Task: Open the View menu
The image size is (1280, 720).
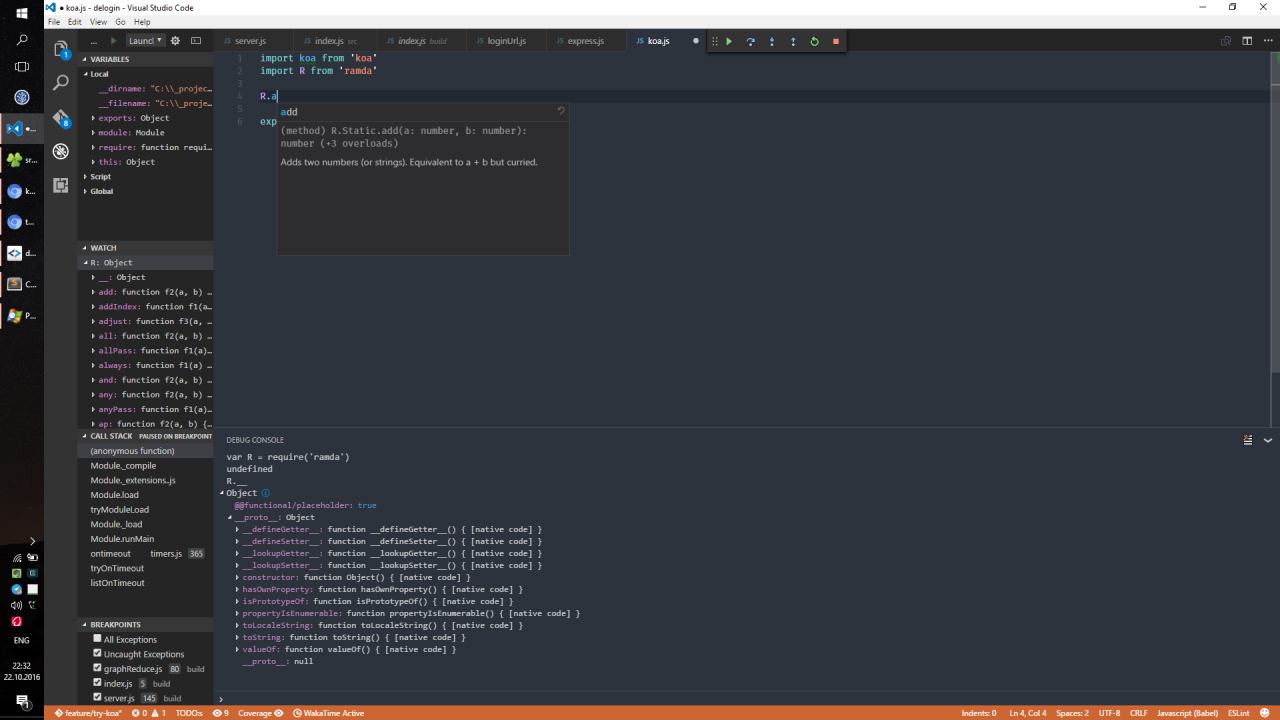Action: click(x=98, y=21)
